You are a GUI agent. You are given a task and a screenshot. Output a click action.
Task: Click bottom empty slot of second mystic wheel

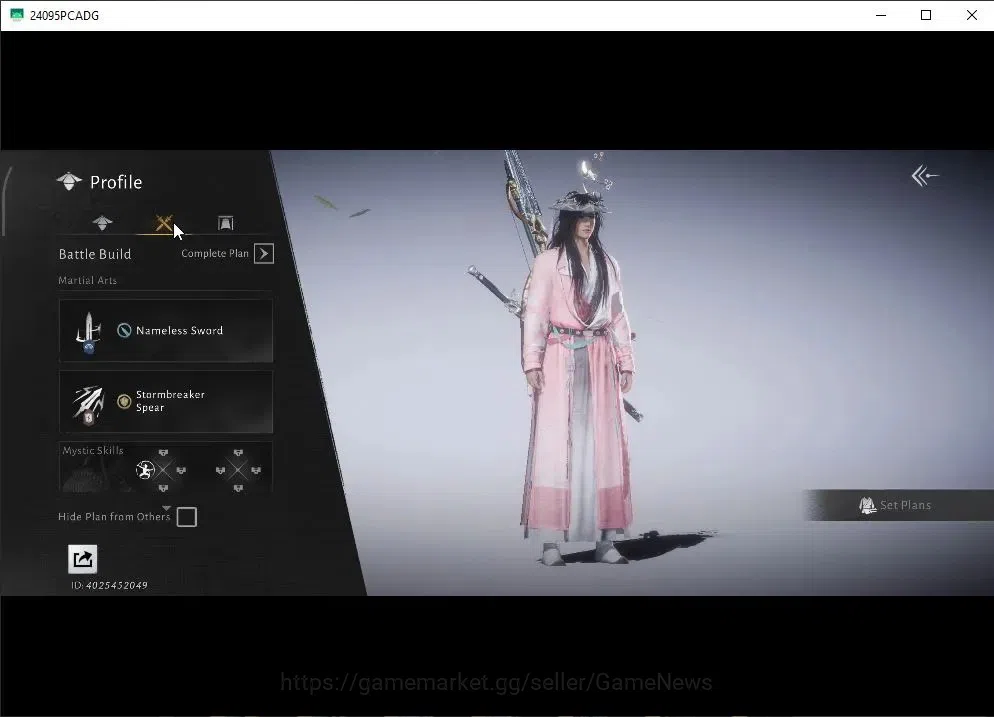(238, 488)
